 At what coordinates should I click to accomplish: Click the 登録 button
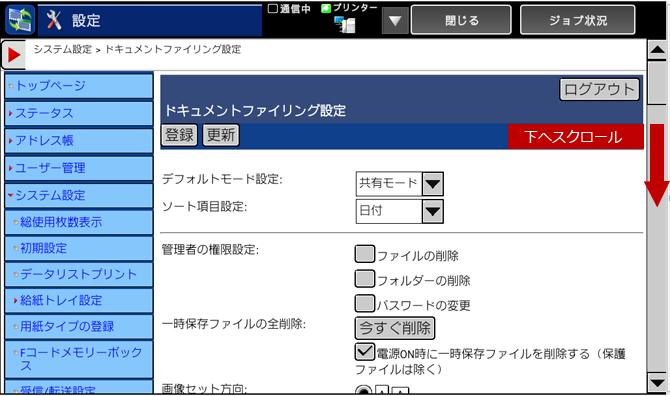click(x=179, y=135)
